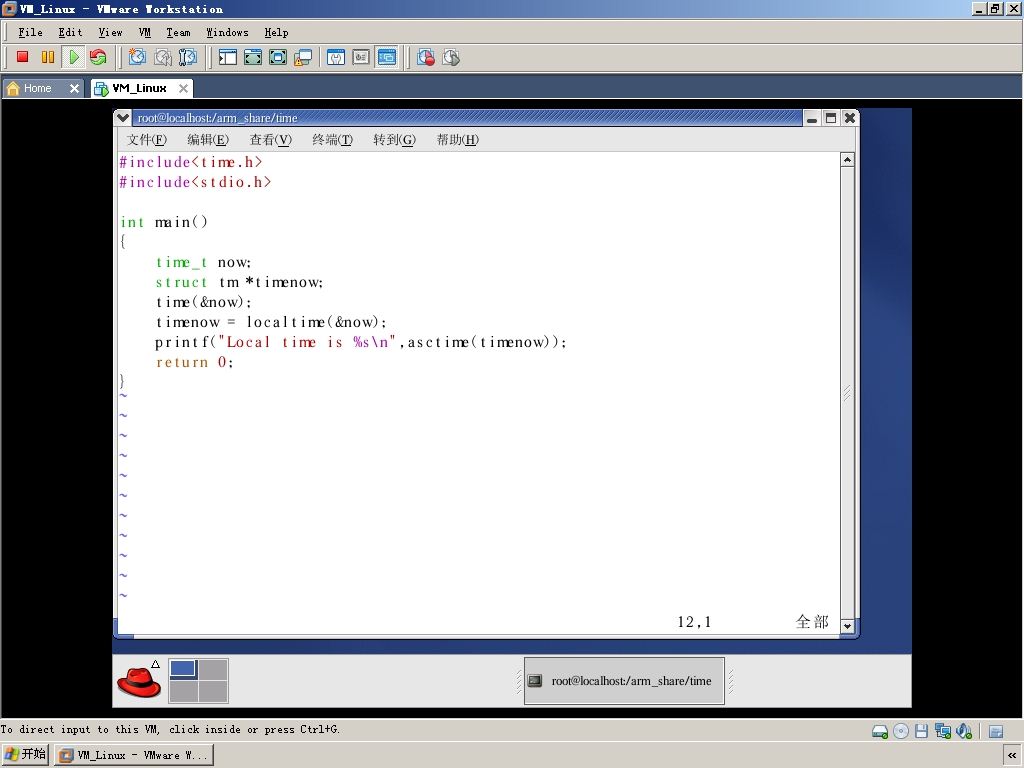Open terminal 查看(V) menu
Screen dimensions: 1024x768
click(x=270, y=140)
